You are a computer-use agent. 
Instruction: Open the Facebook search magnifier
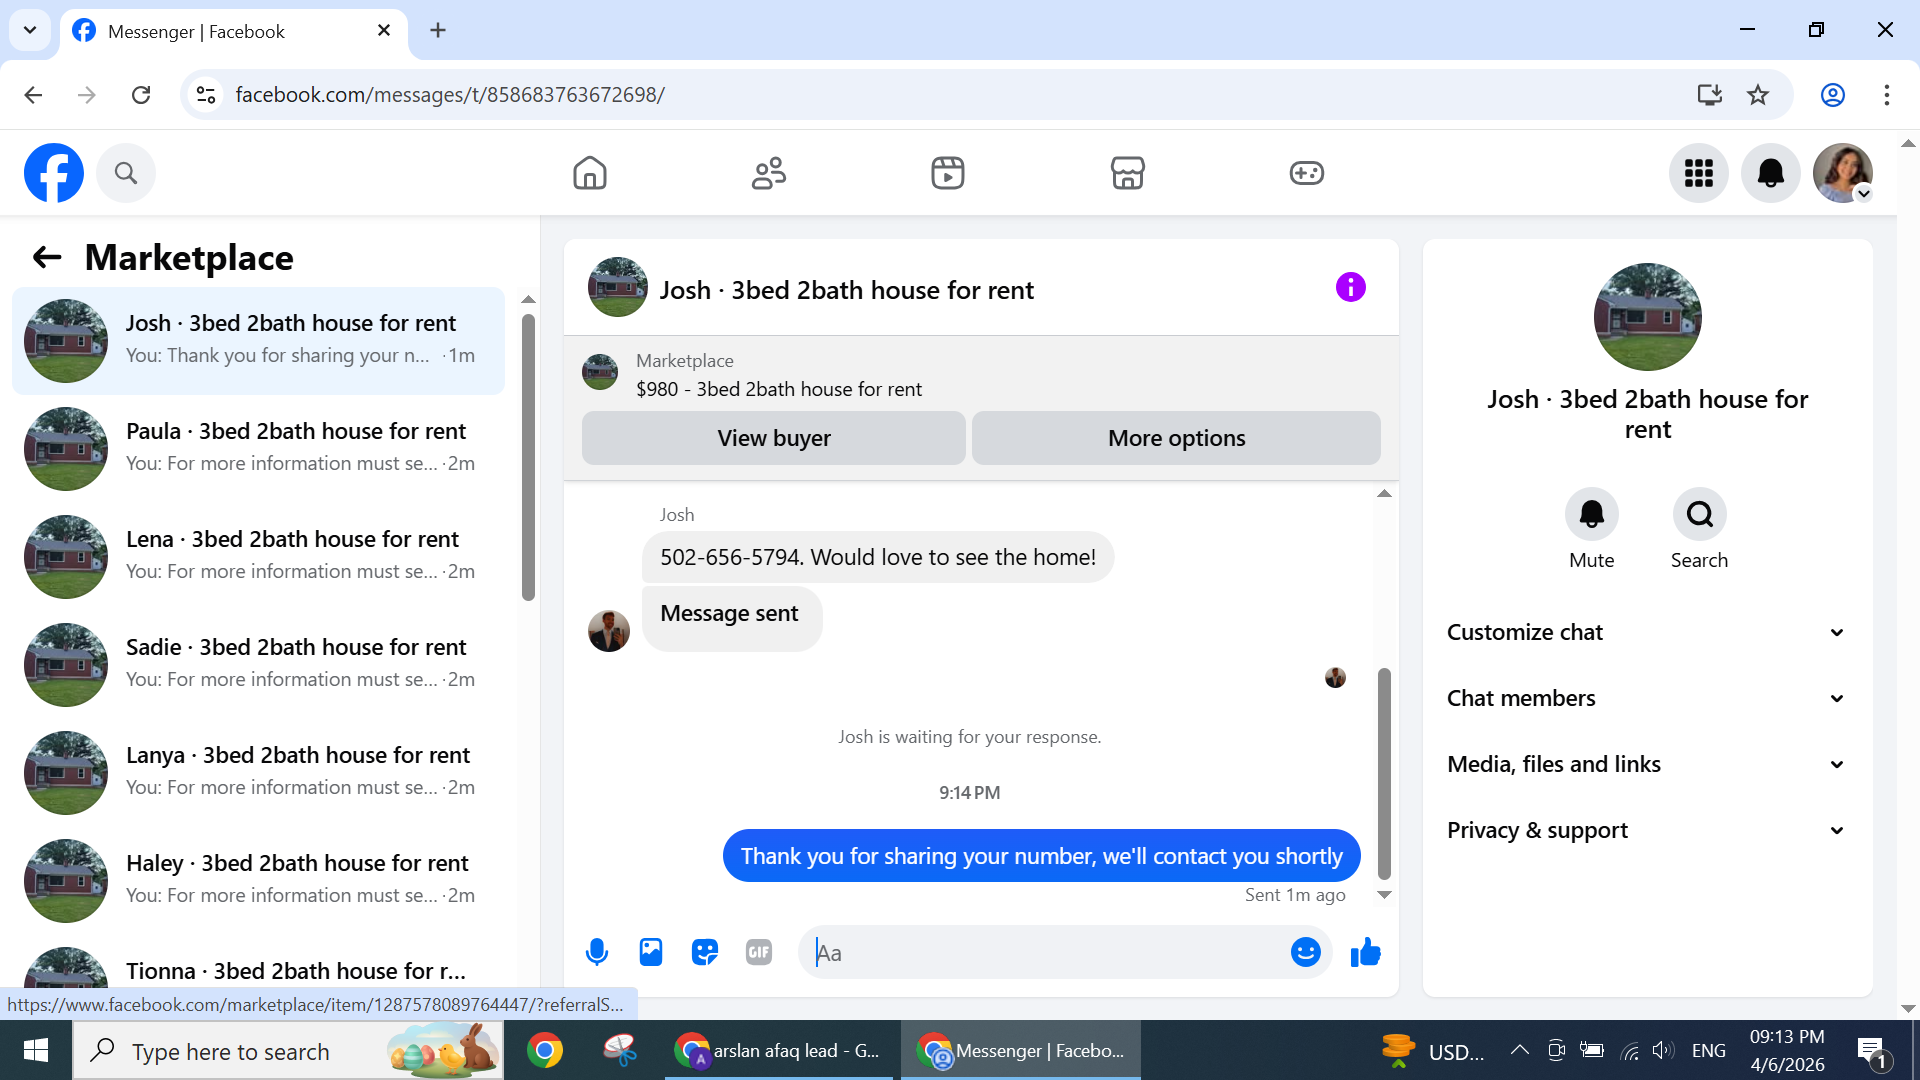(126, 173)
